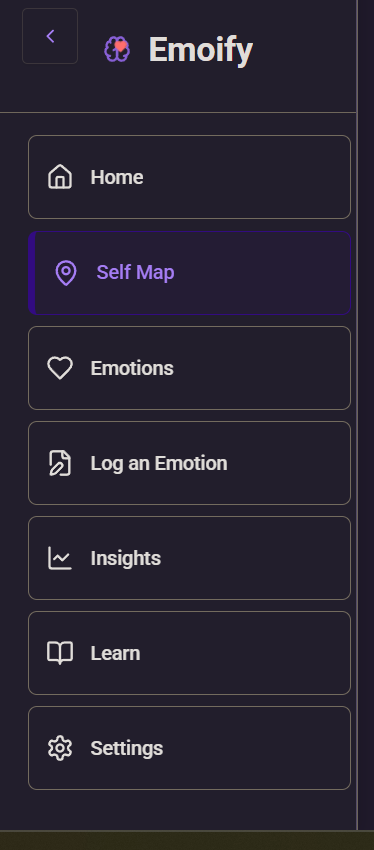The width and height of the screenshot is (374, 850).
Task: Select the Self Map menu item
Action: point(189,273)
